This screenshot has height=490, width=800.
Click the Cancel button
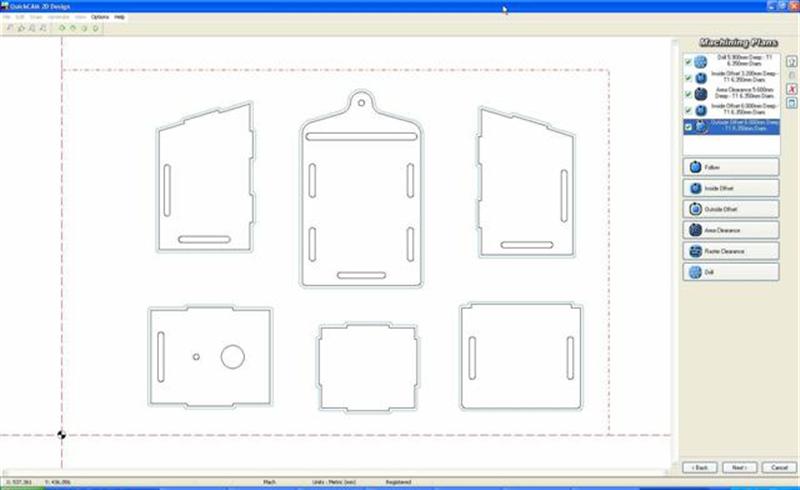(x=774, y=467)
